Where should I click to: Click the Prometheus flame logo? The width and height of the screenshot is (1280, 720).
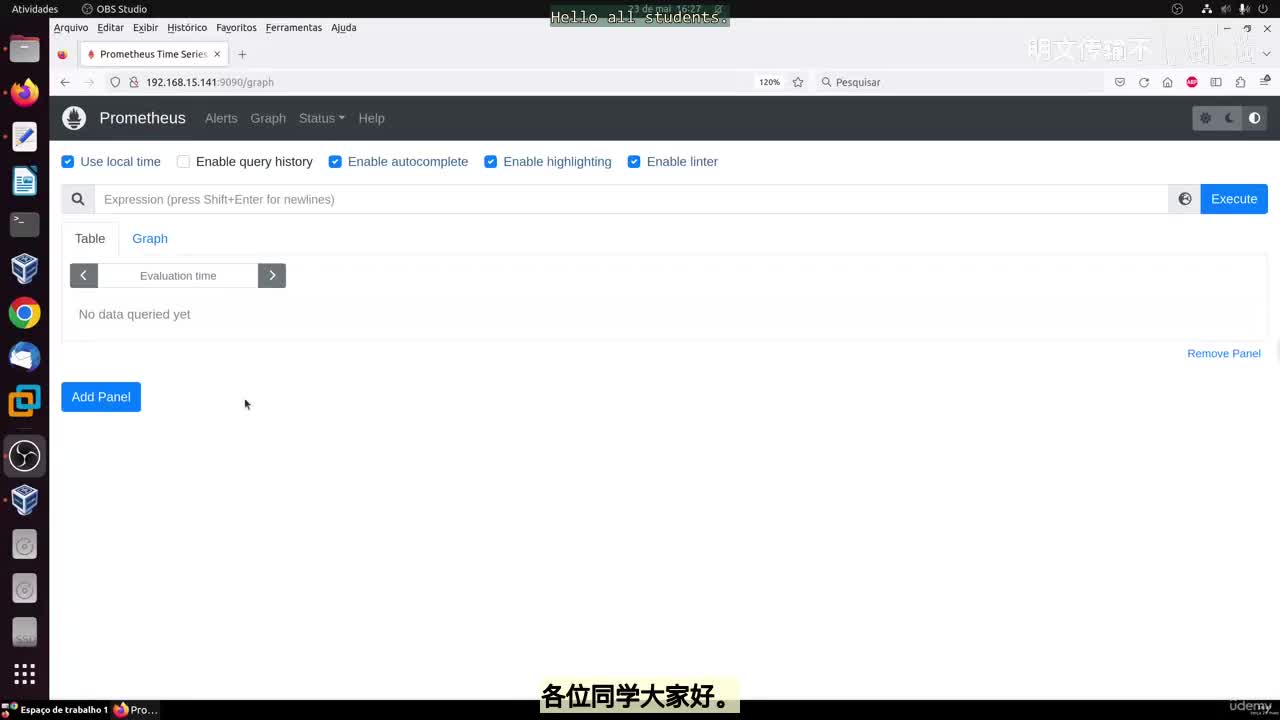[74, 118]
